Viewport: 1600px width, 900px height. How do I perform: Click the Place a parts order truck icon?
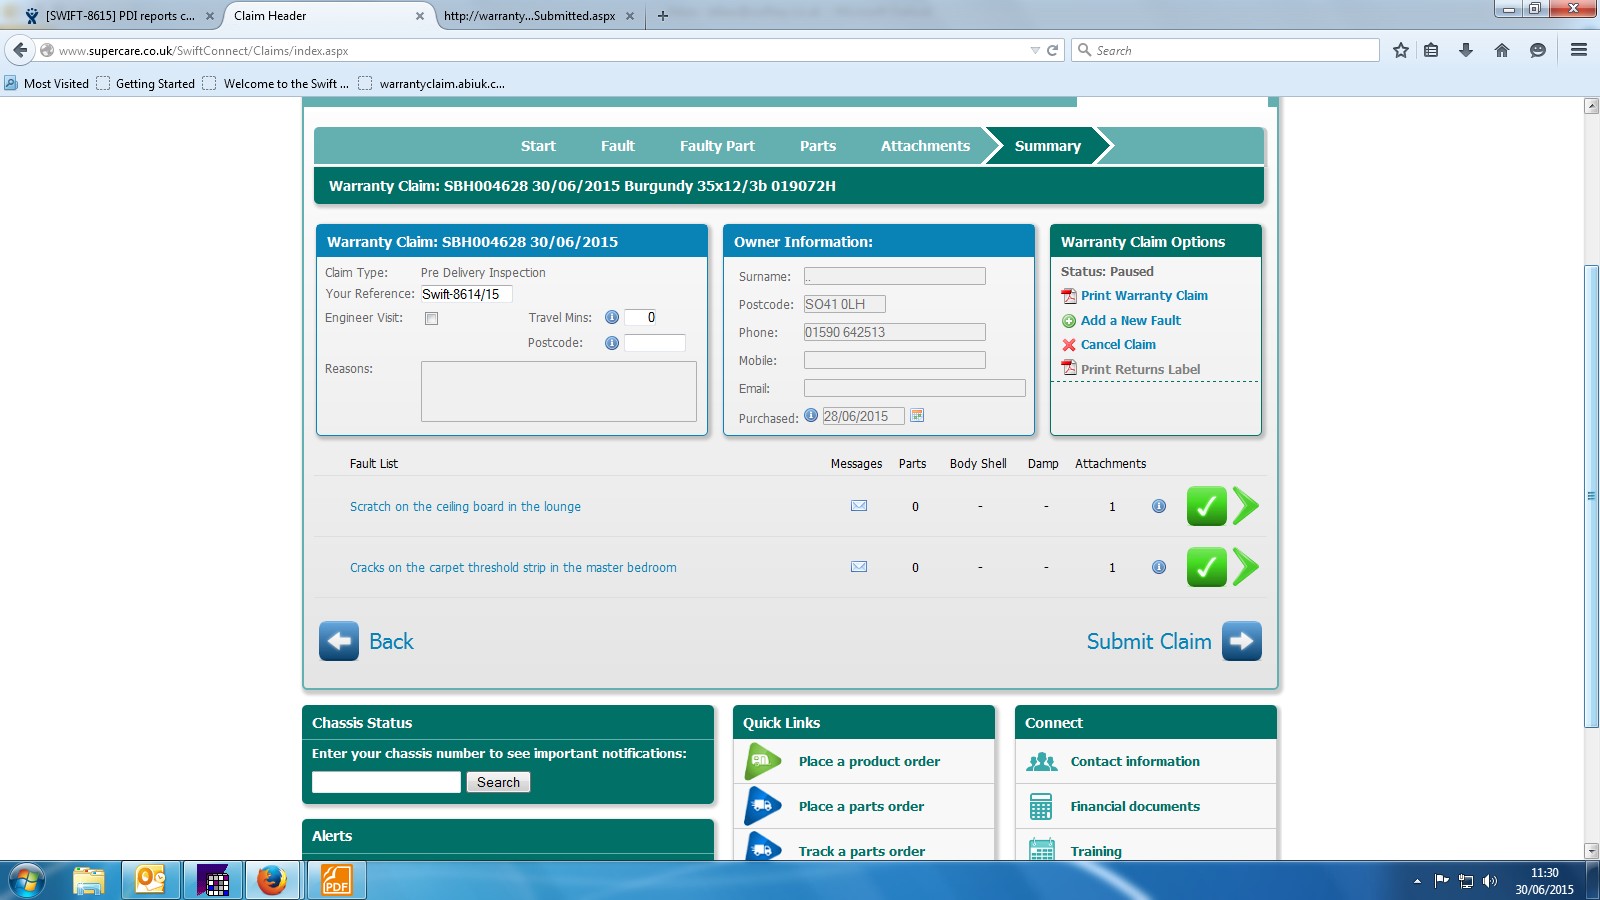coord(763,806)
